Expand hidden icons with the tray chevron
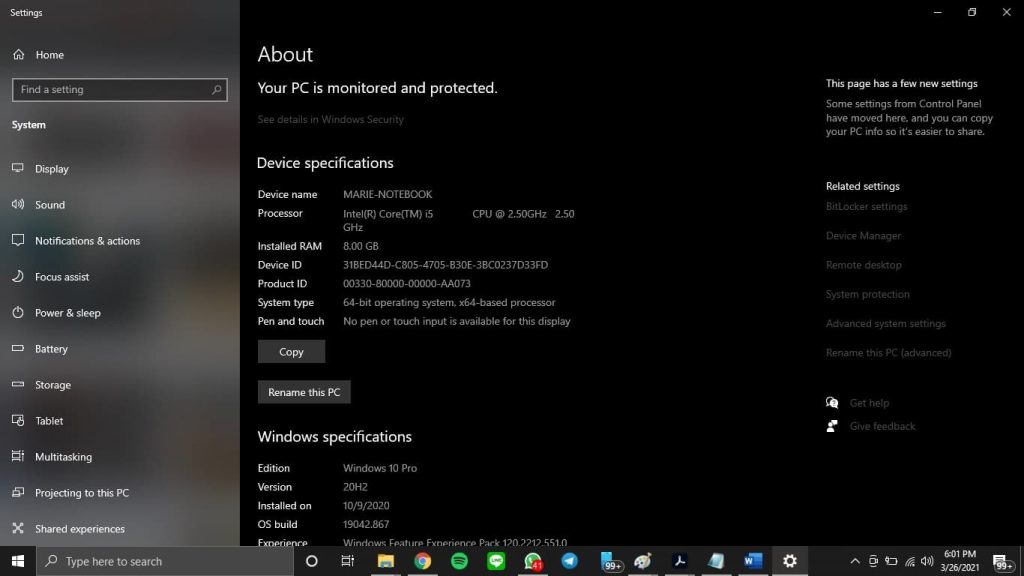1024x576 pixels. pyautogui.click(x=855, y=561)
